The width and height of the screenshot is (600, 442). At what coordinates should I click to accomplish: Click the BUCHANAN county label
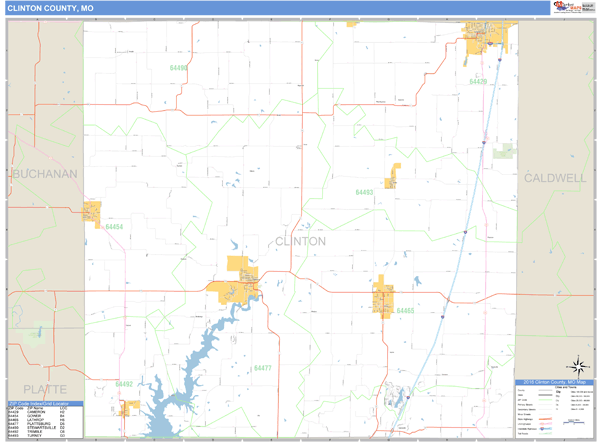coord(44,173)
